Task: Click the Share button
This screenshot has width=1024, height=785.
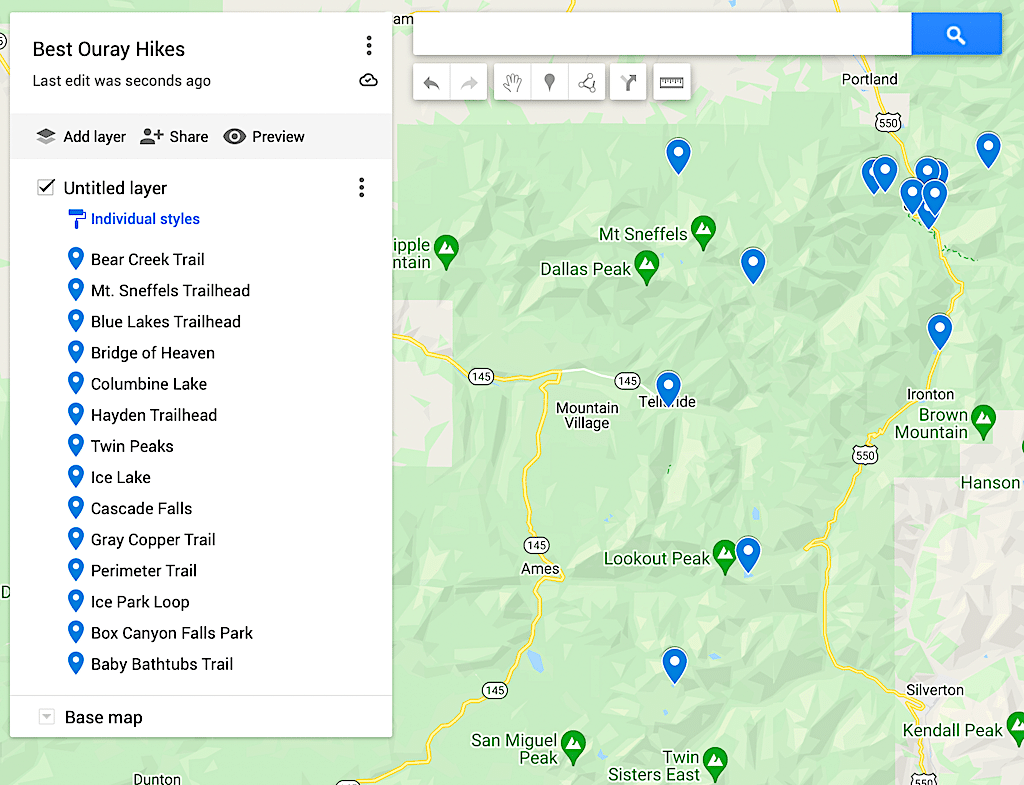Action: tap(175, 137)
